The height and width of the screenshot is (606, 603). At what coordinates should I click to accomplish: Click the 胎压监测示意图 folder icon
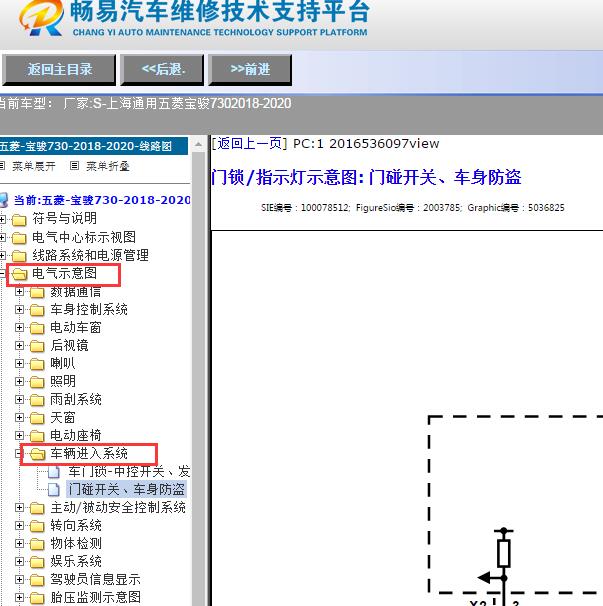37,598
